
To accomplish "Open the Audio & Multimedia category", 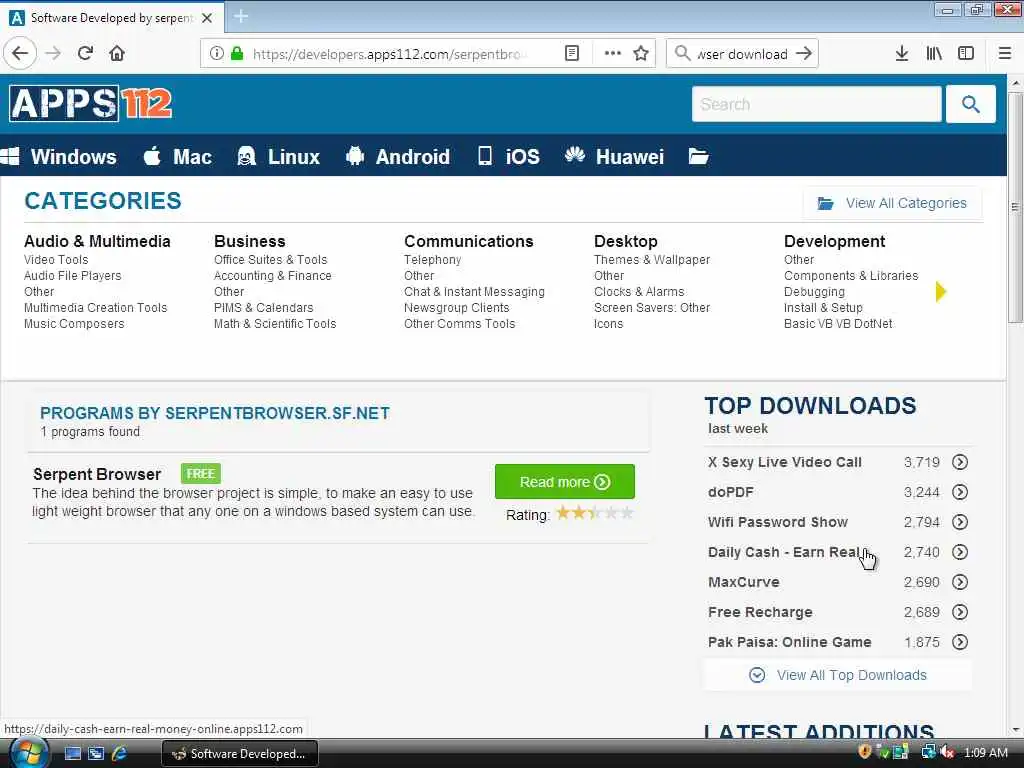I will (97, 241).
